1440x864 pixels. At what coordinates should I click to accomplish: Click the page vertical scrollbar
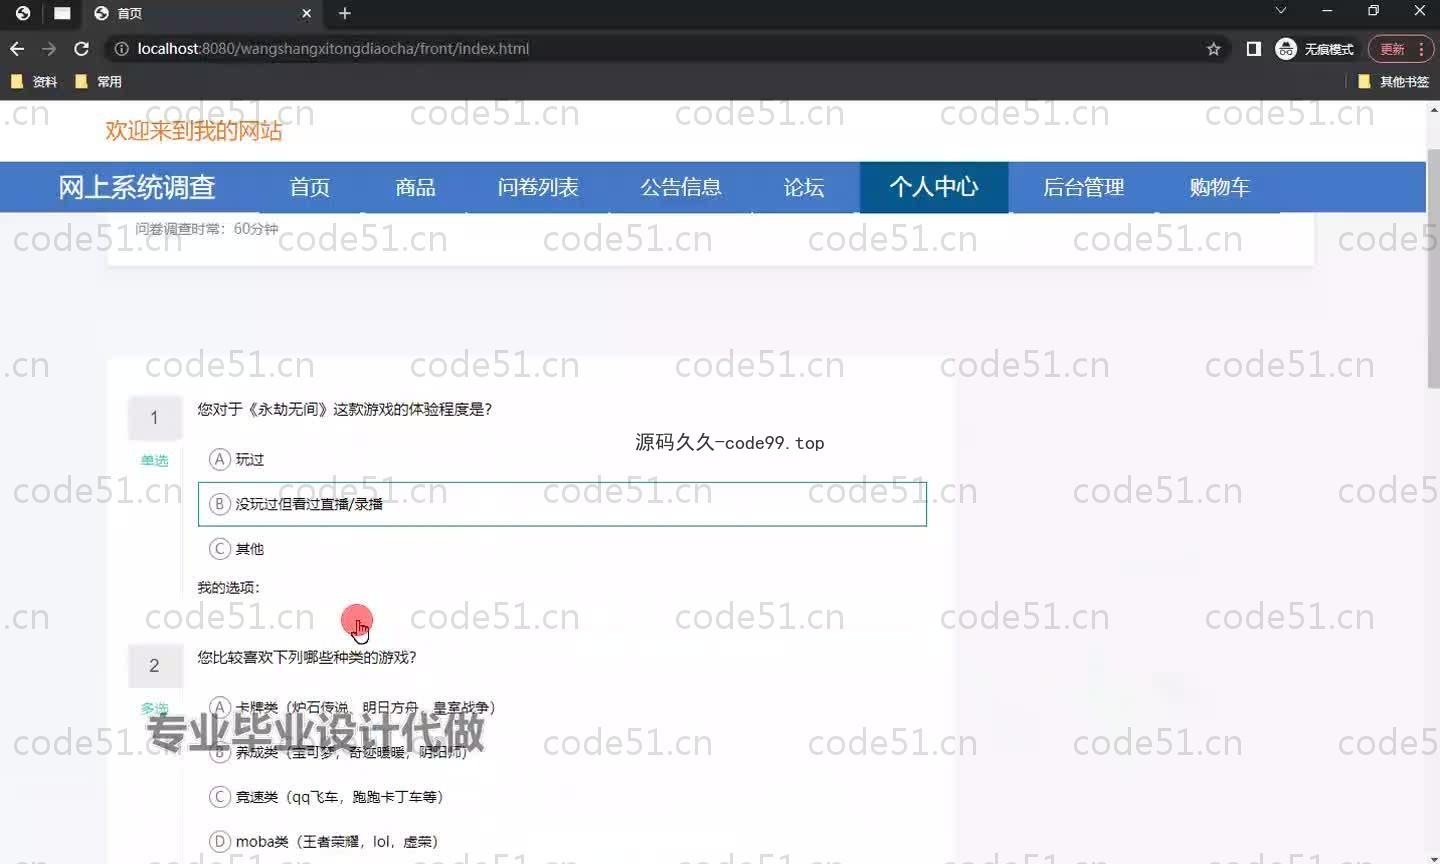coord(1433,270)
